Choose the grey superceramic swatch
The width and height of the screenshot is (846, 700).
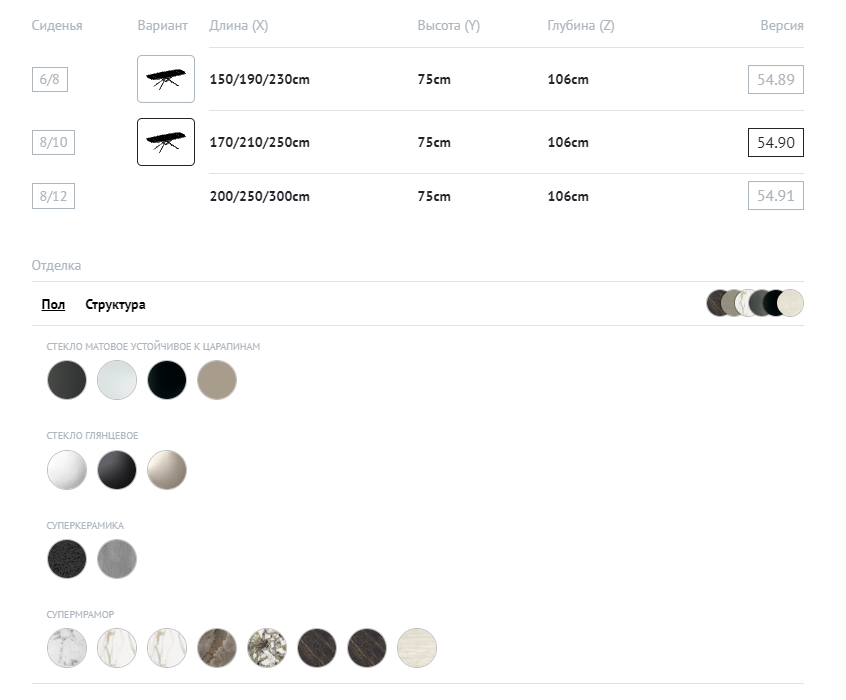pos(117,559)
